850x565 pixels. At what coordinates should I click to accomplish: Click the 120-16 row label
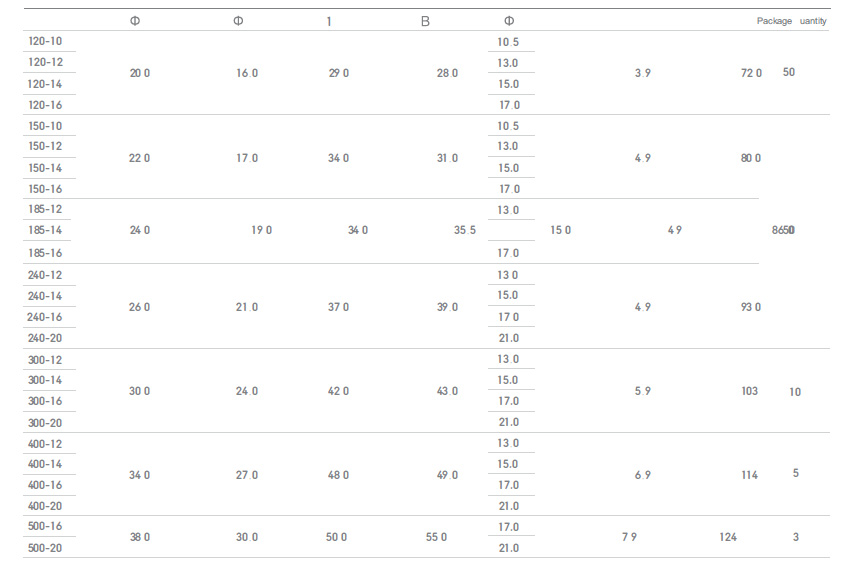pos(45,105)
